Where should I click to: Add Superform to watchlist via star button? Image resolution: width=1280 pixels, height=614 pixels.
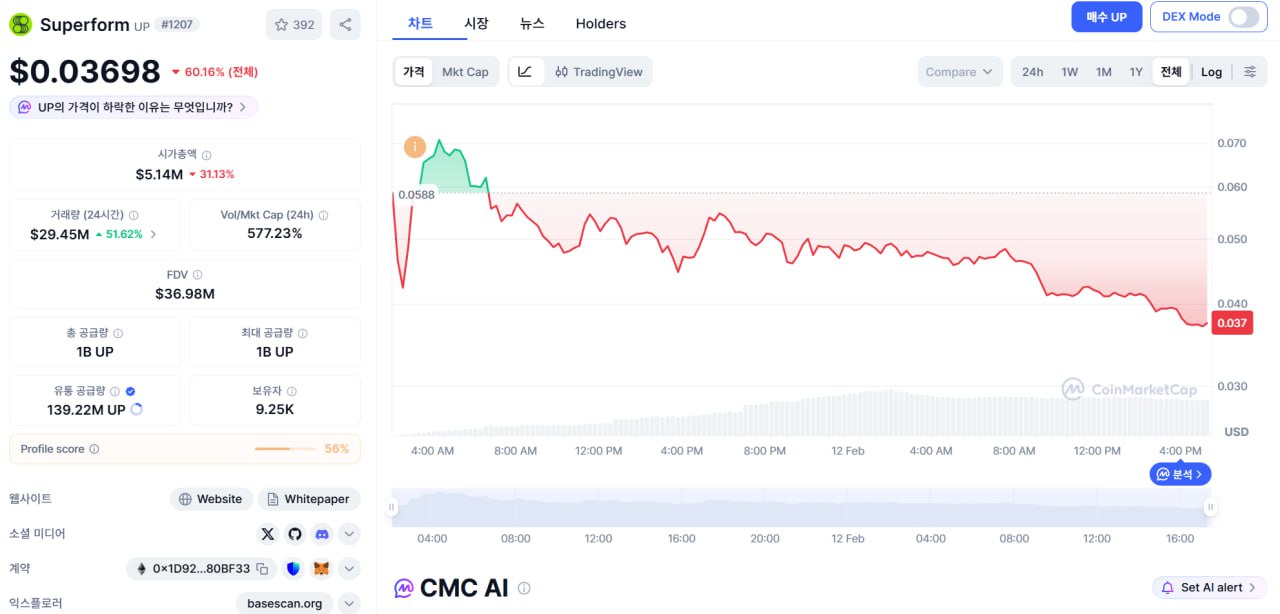pyautogui.click(x=294, y=25)
